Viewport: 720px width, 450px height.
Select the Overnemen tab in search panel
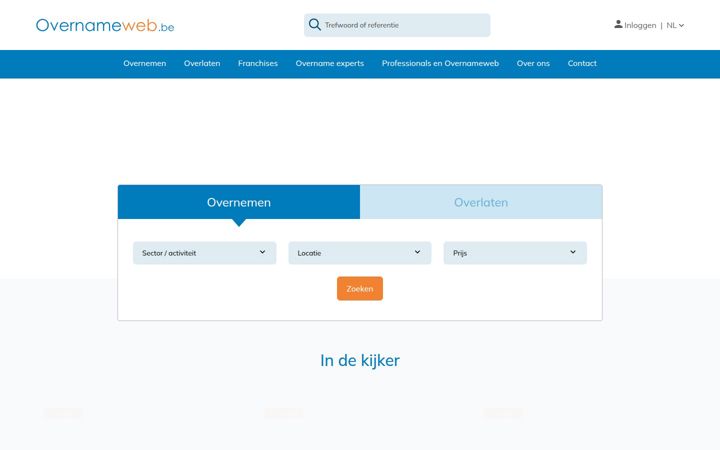(x=239, y=202)
